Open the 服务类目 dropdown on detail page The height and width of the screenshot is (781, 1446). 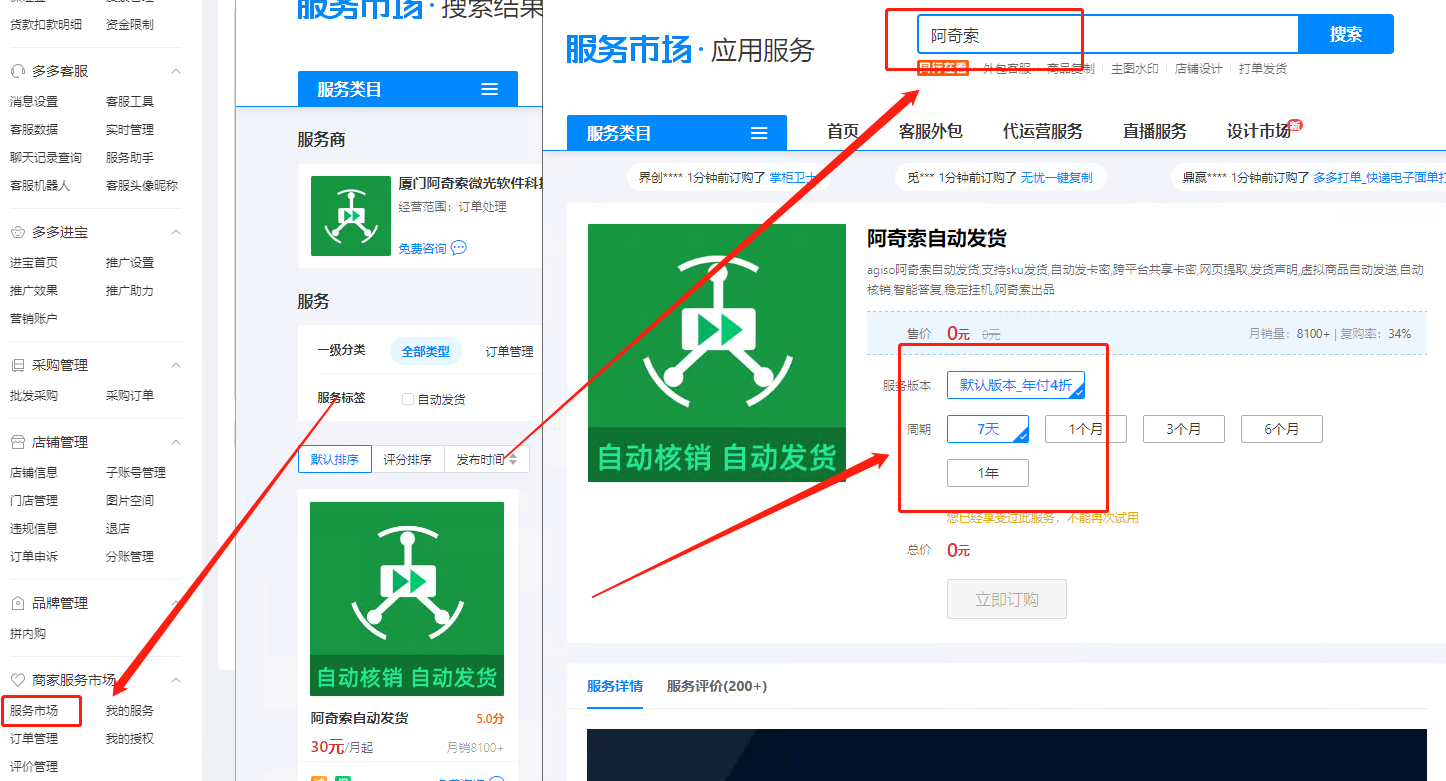coord(677,133)
